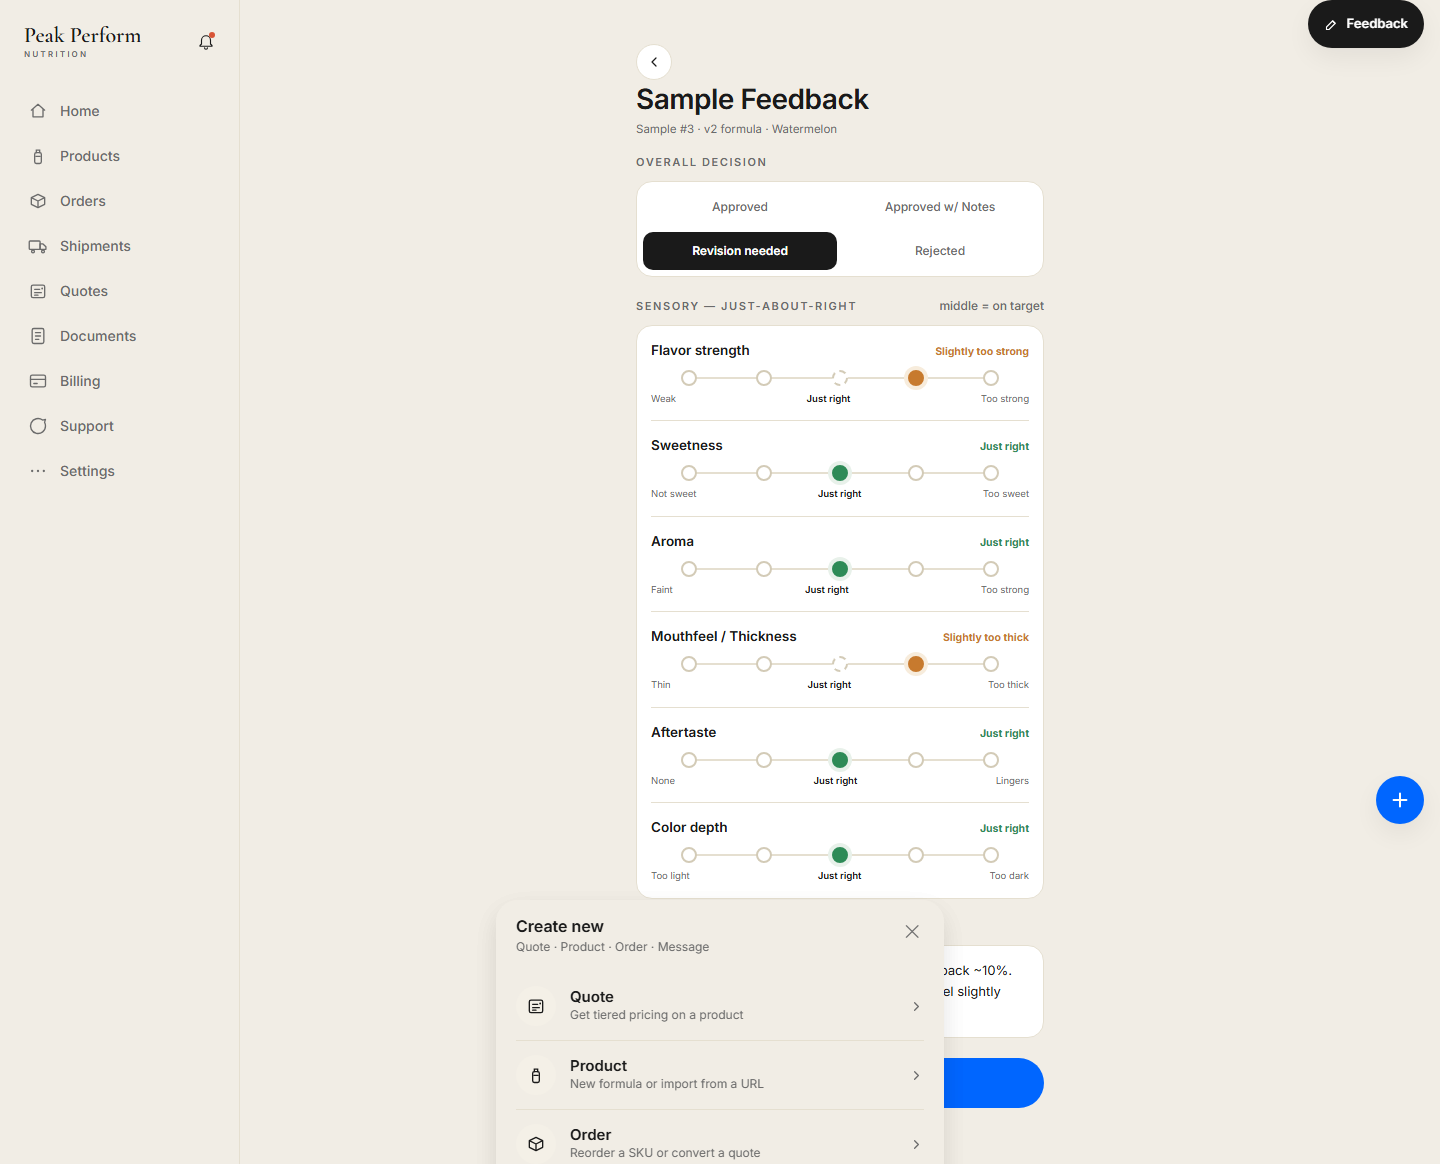This screenshot has height=1164, width=1440.
Task: Open the Orders box icon in sidebar
Action: point(38,201)
